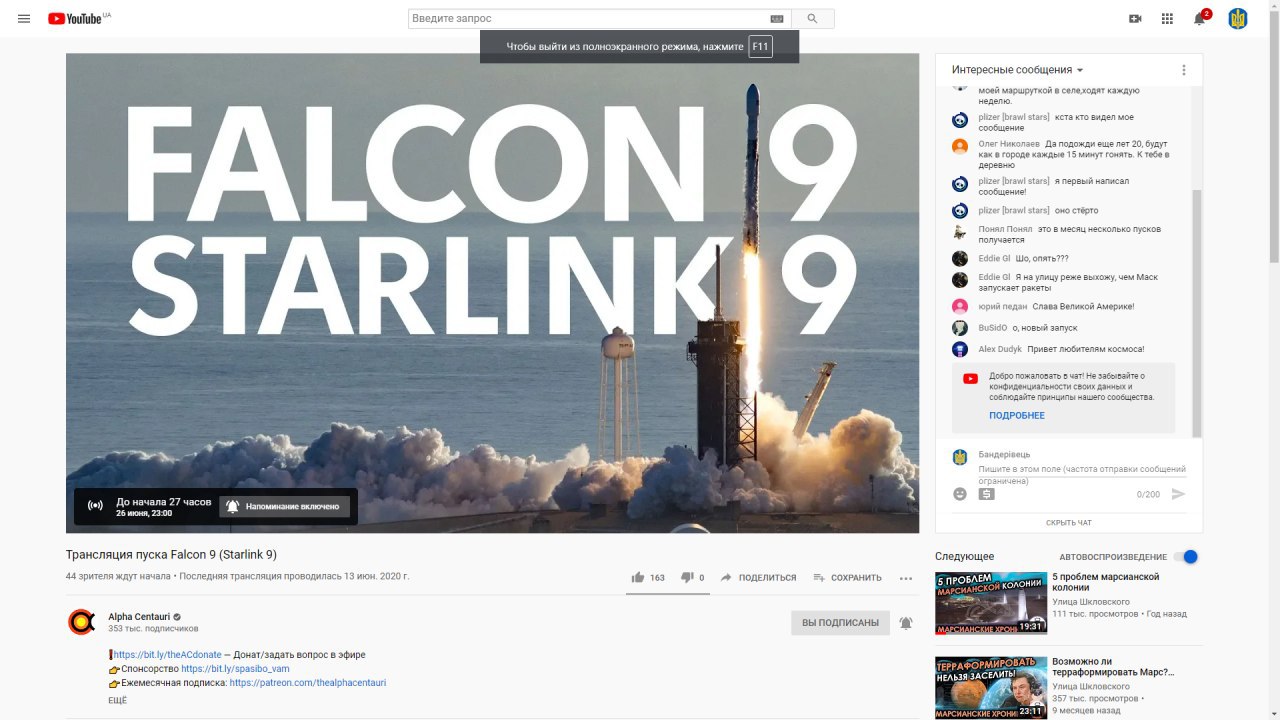
Task: Click the search magnifier button
Action: [812, 18]
